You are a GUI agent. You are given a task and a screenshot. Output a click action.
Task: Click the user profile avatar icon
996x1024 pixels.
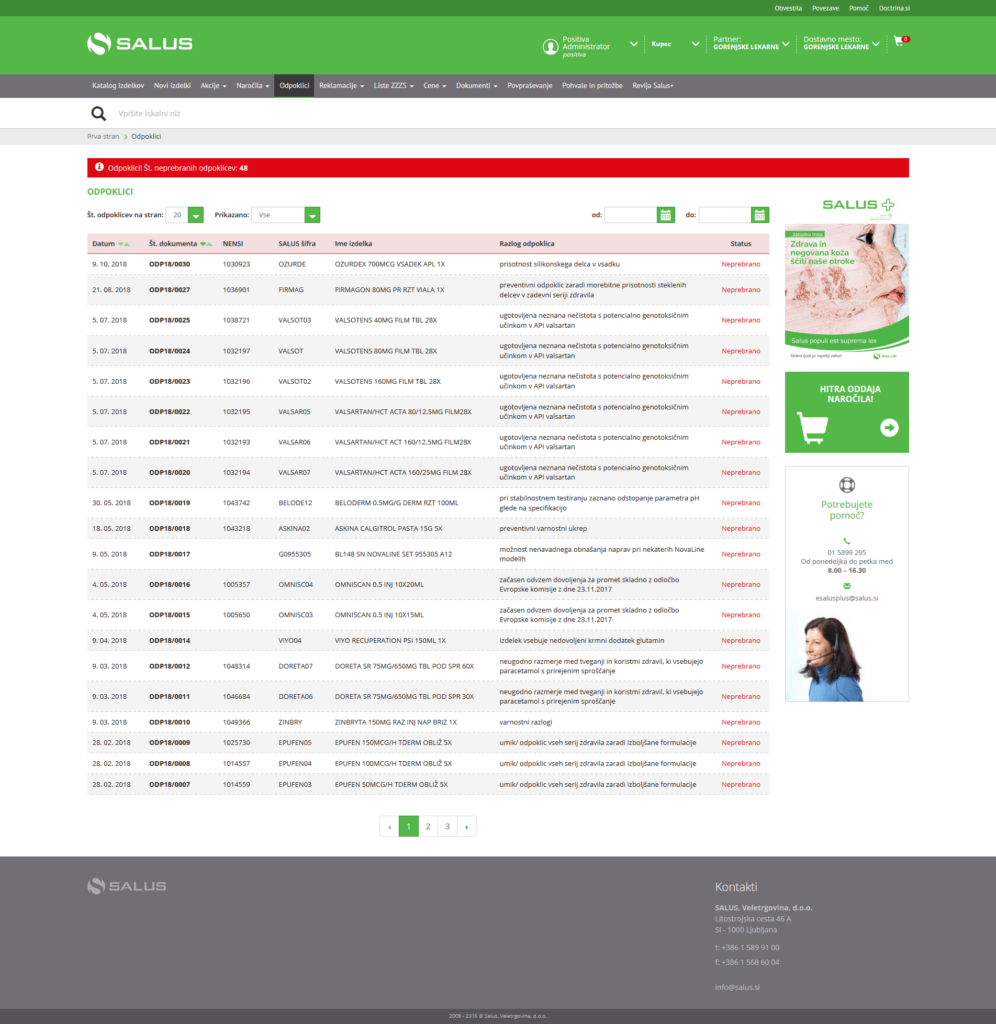pyautogui.click(x=550, y=46)
